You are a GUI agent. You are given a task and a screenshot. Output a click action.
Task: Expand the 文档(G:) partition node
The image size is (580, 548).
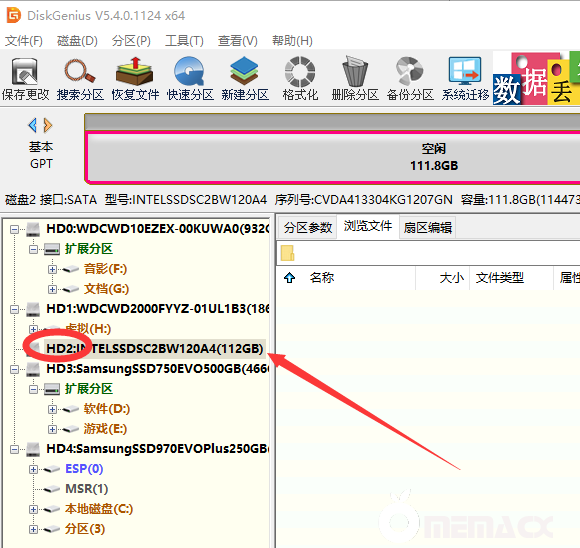pos(52,289)
